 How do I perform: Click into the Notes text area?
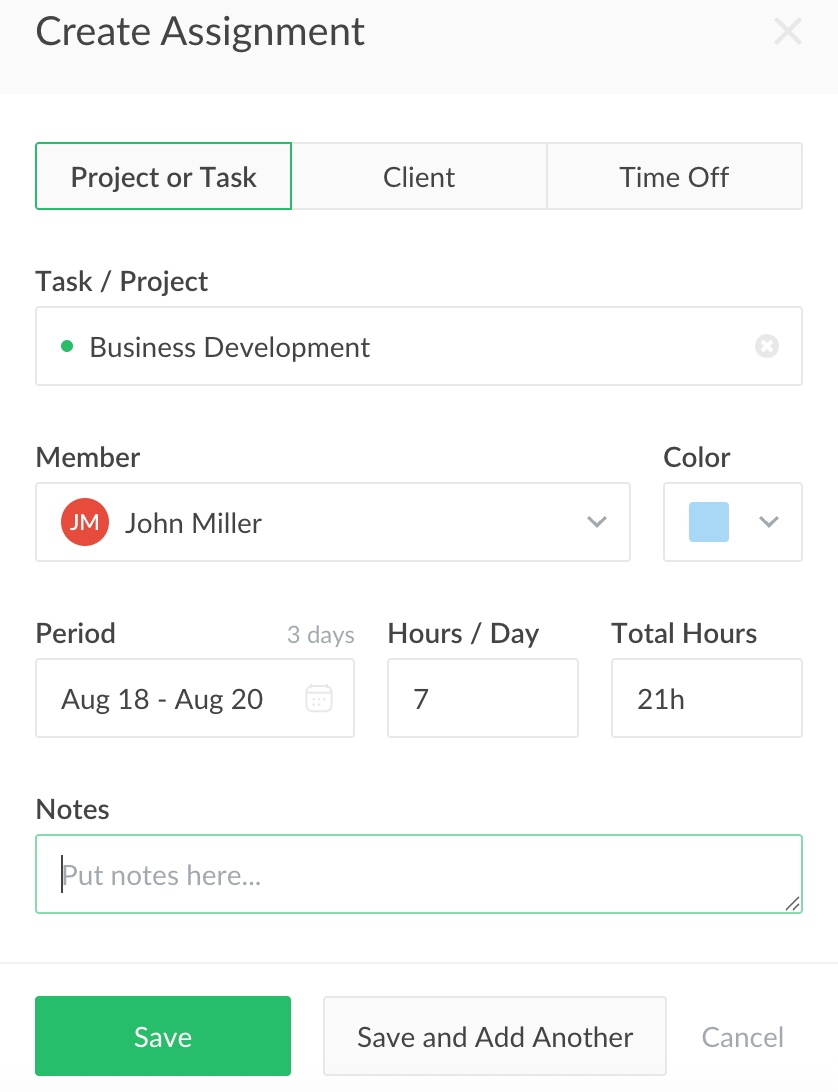[419, 874]
